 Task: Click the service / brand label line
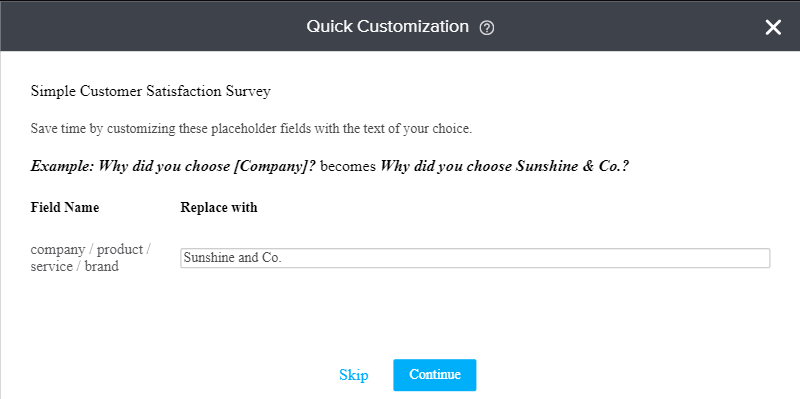coord(74,266)
